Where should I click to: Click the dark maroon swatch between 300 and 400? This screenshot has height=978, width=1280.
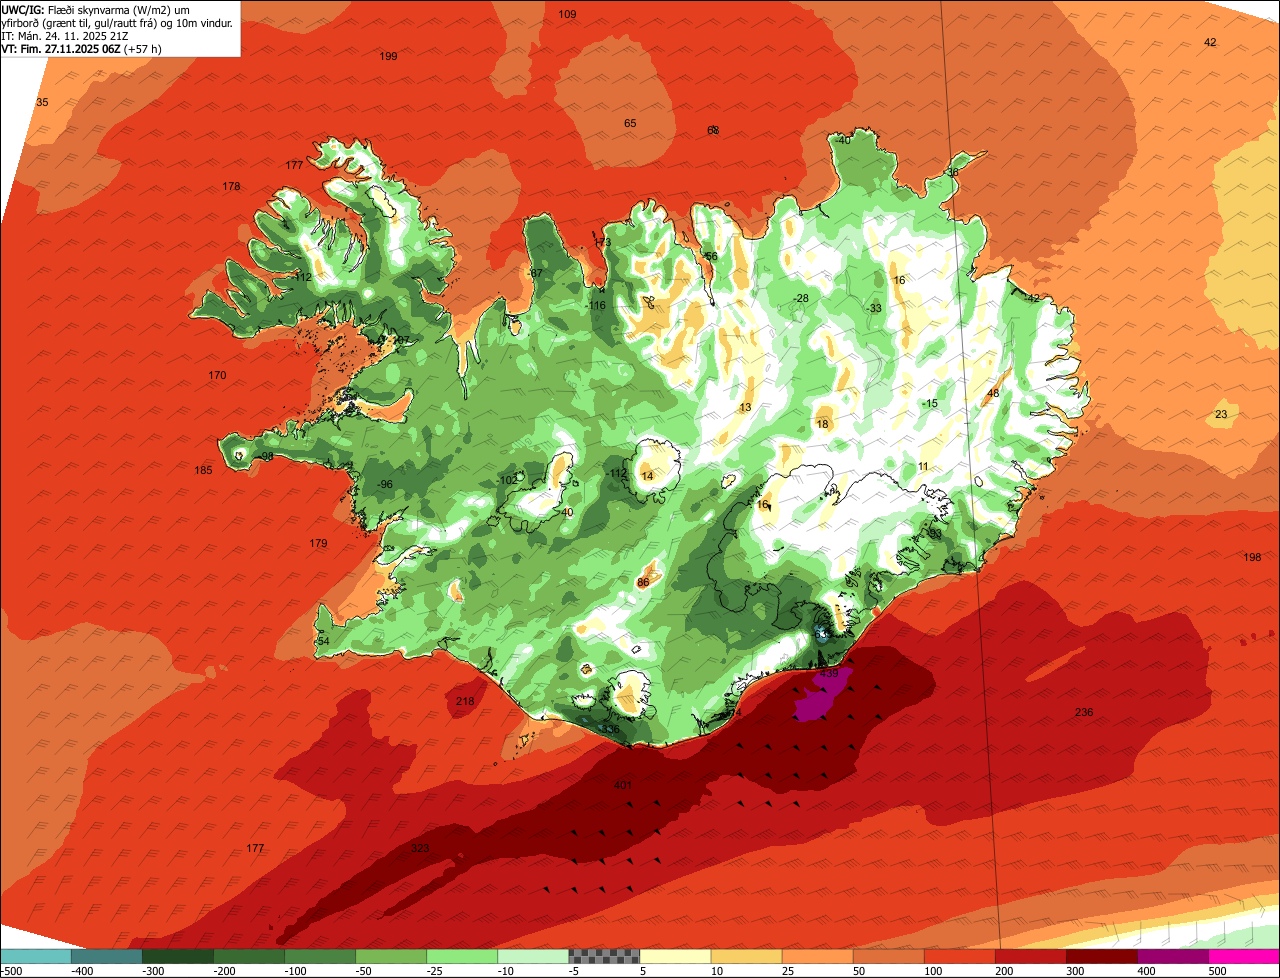click(x=1102, y=956)
